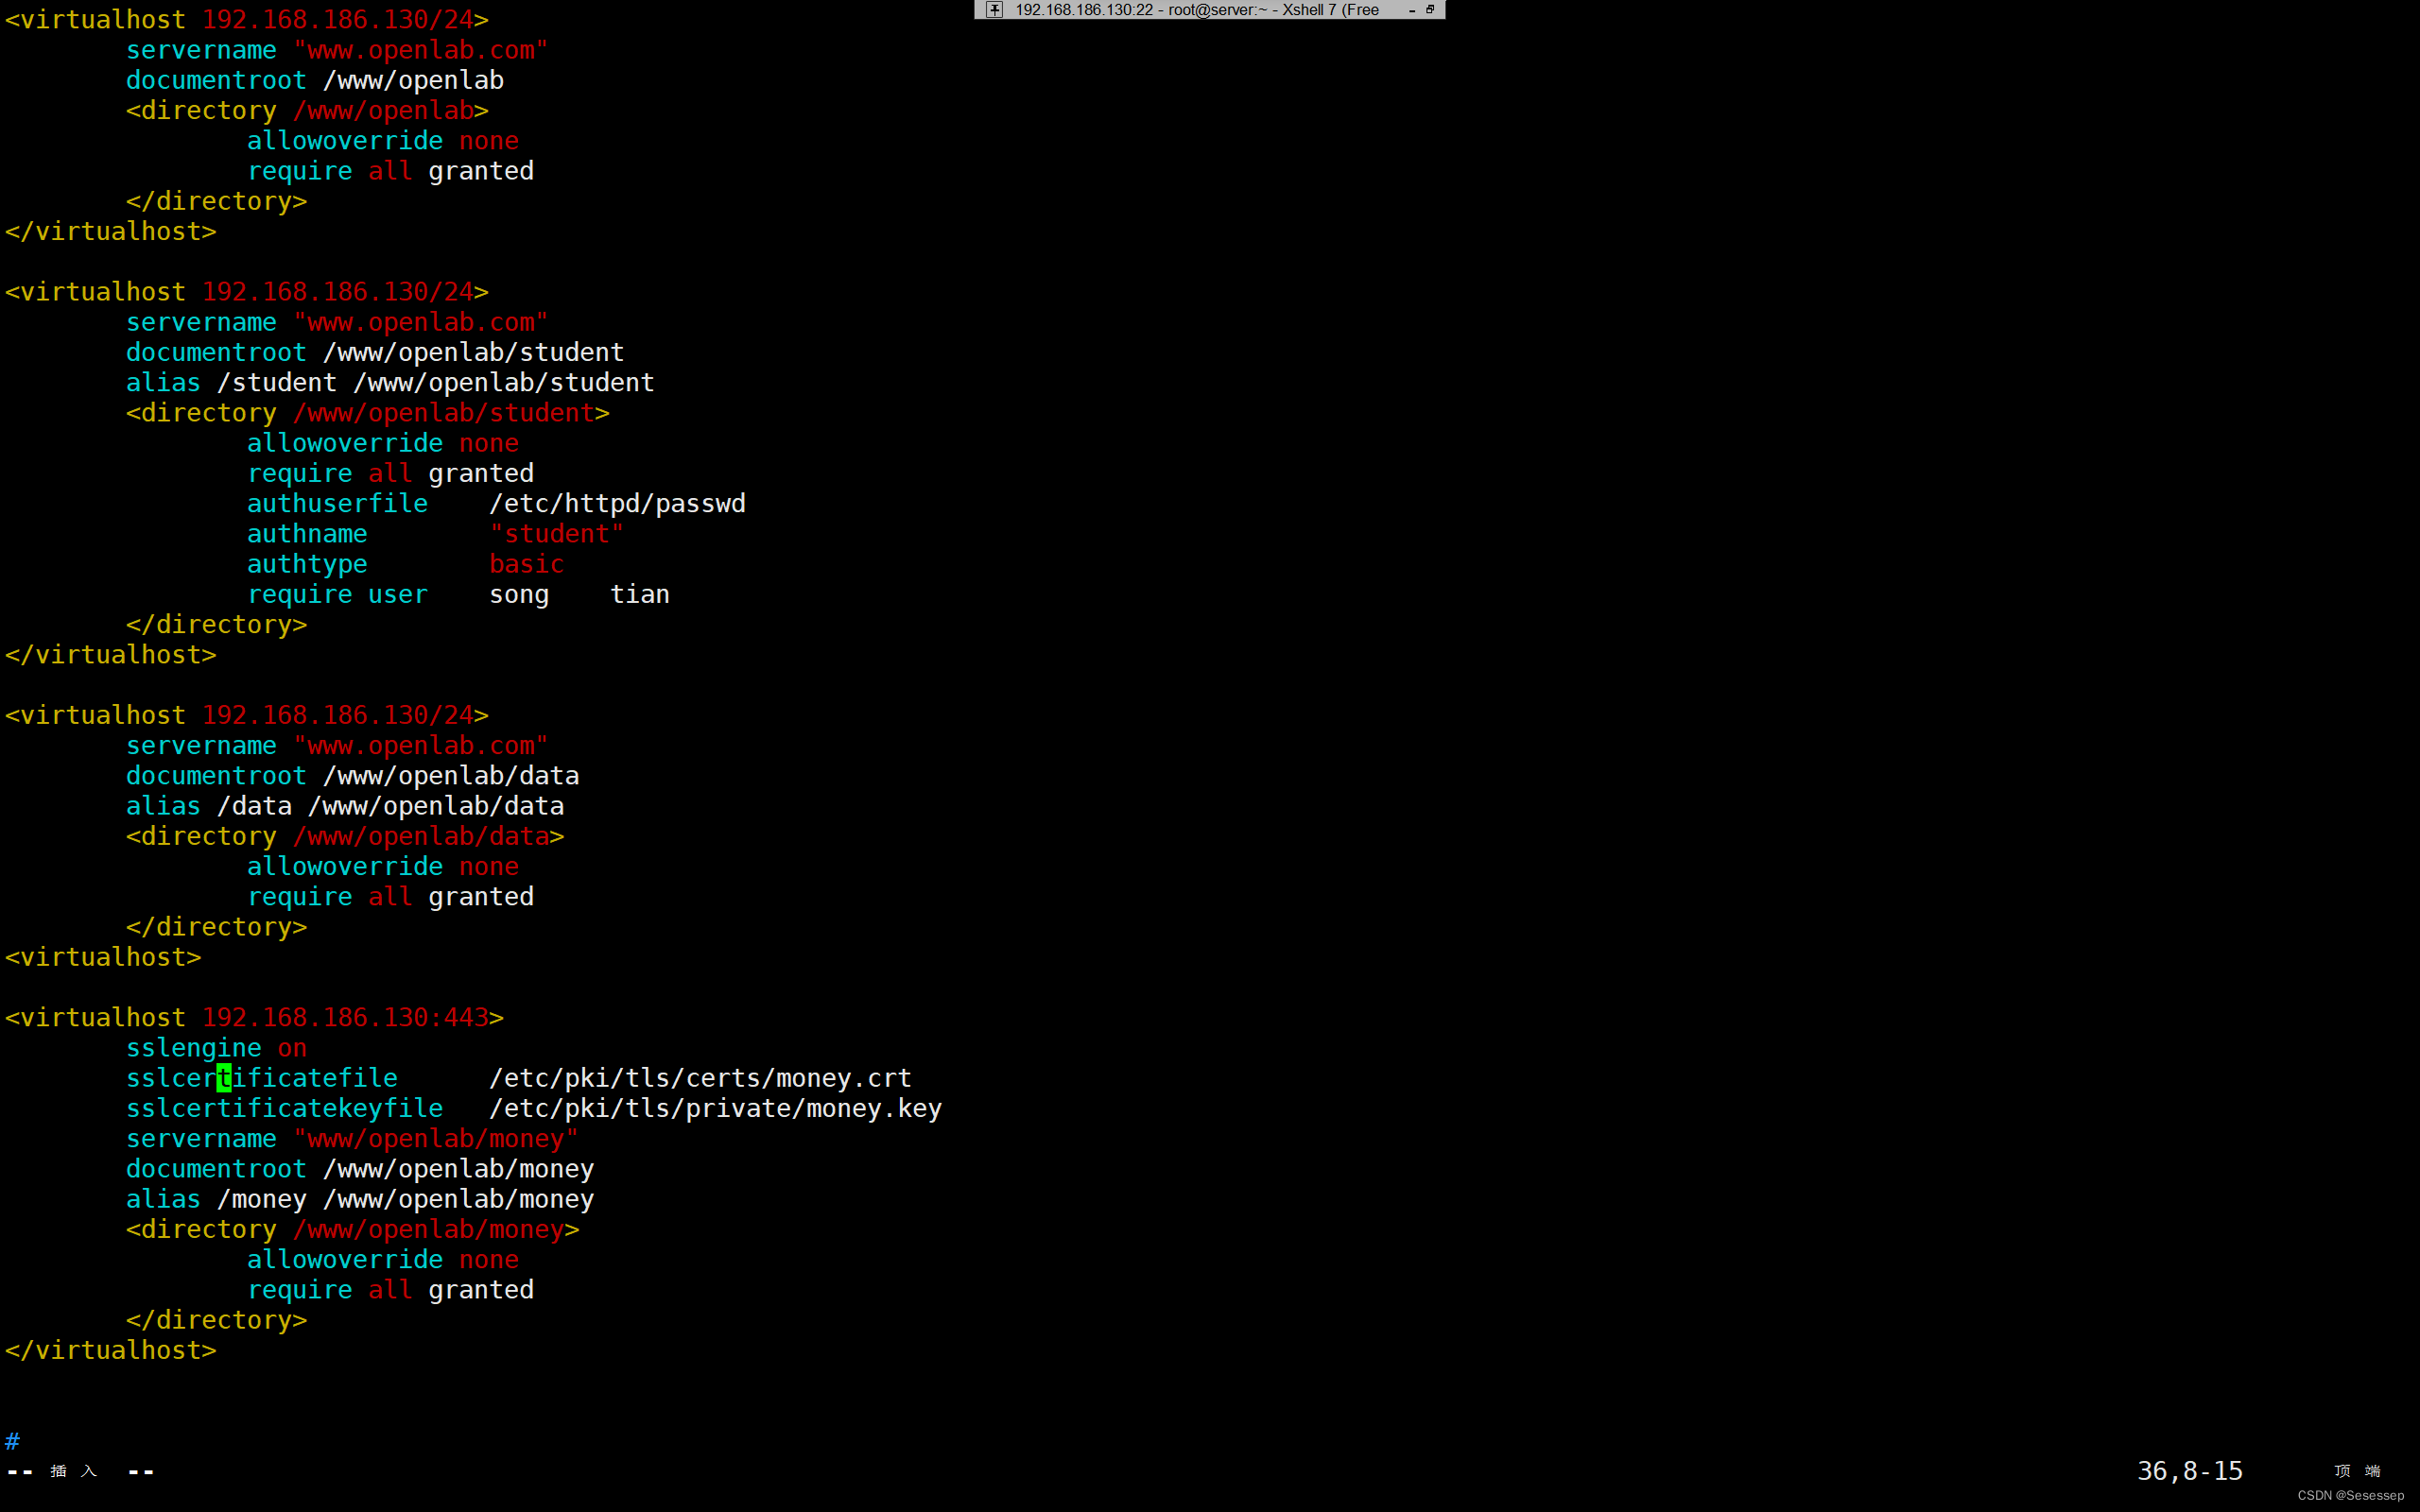Click the username 'tian'
Viewport: 2420px width, 1512px height.
click(640, 595)
